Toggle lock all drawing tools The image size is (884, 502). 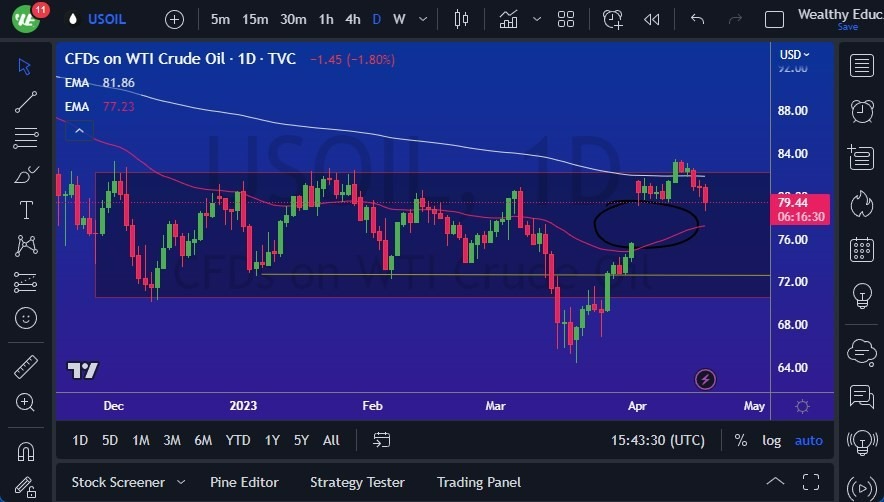[26, 487]
